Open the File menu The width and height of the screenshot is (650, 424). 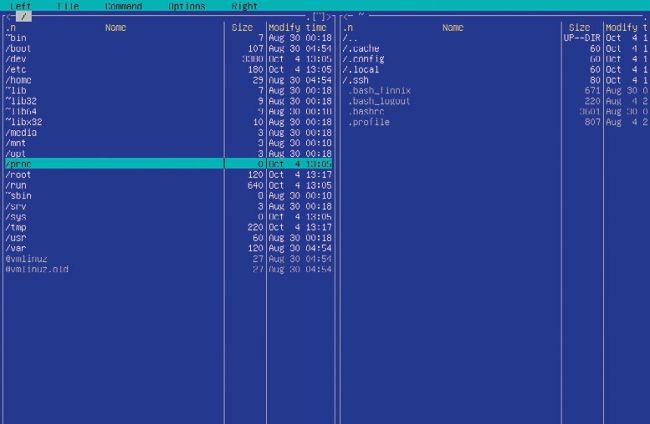coord(68,6)
